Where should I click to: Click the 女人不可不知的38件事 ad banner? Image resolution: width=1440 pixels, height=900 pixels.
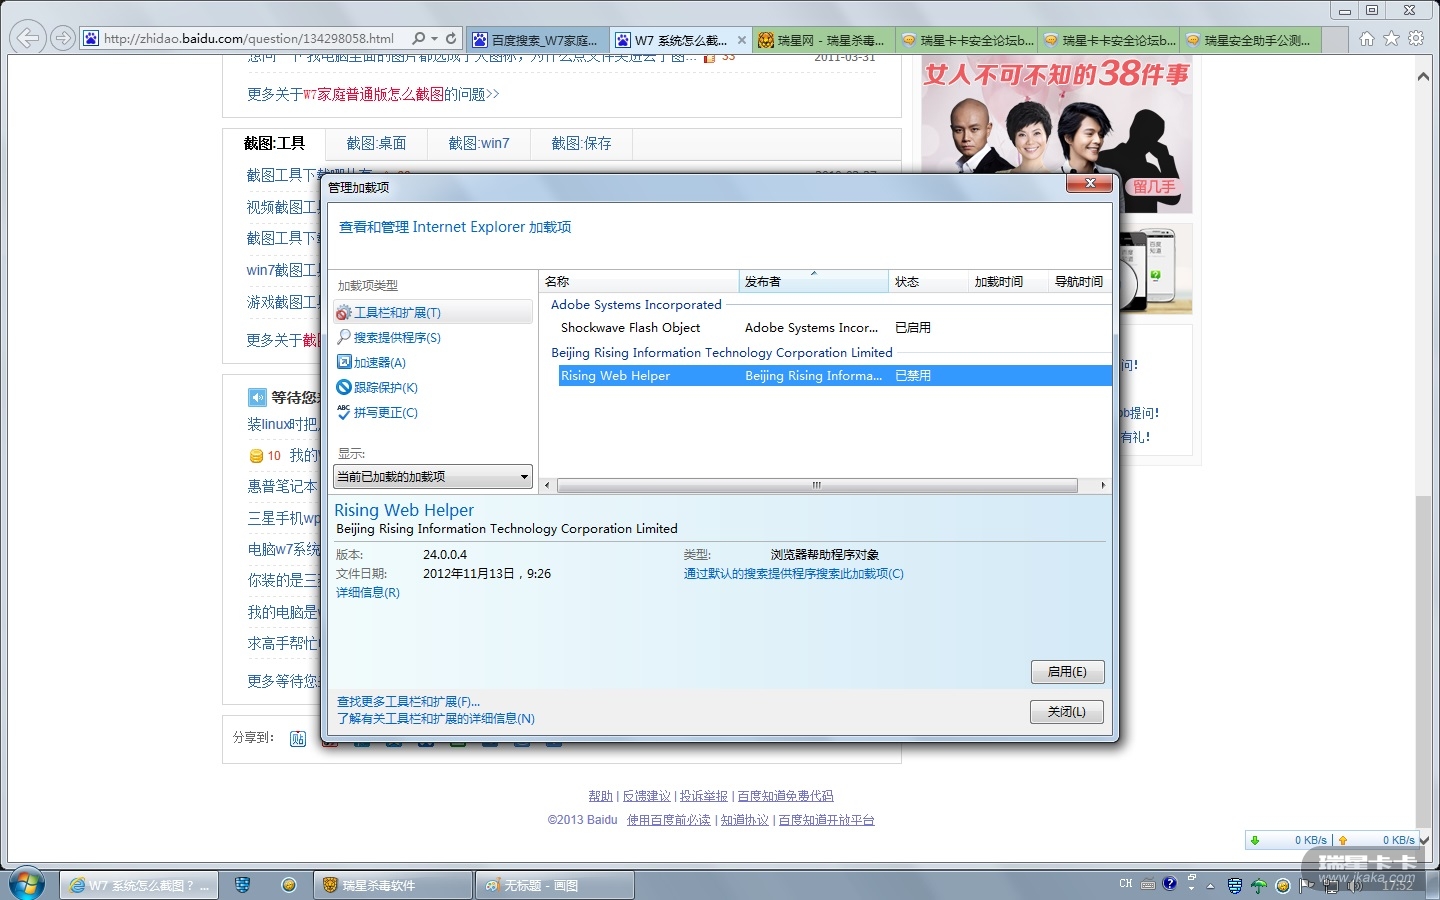click(x=1057, y=134)
